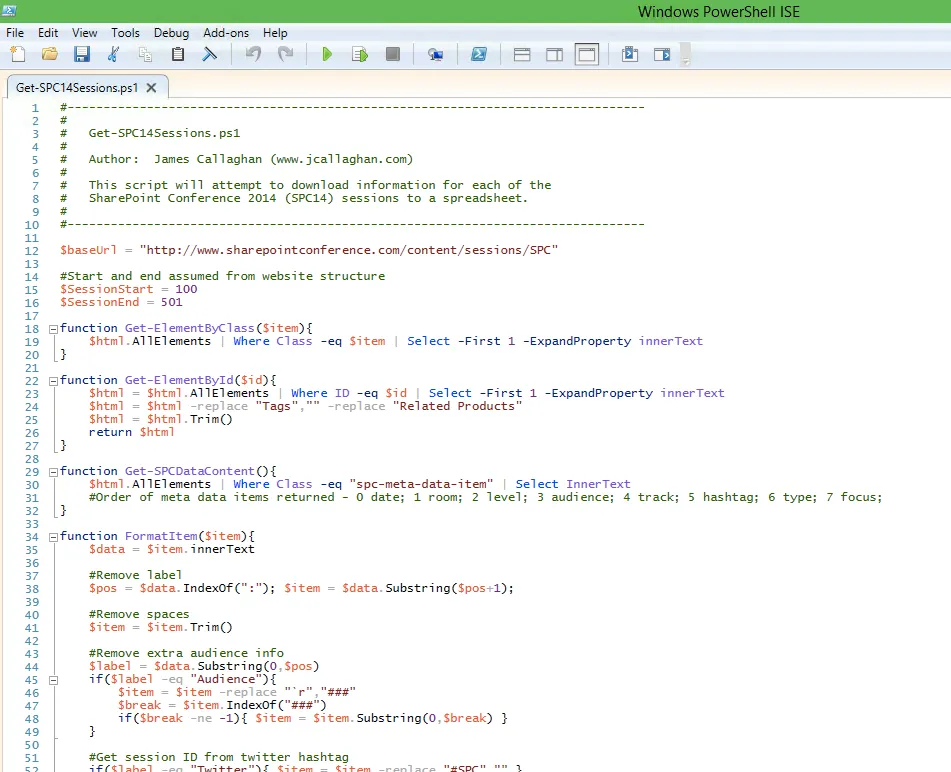Screen dimensions: 951x772
Task: Open the Add-ons menu
Action: tap(226, 33)
